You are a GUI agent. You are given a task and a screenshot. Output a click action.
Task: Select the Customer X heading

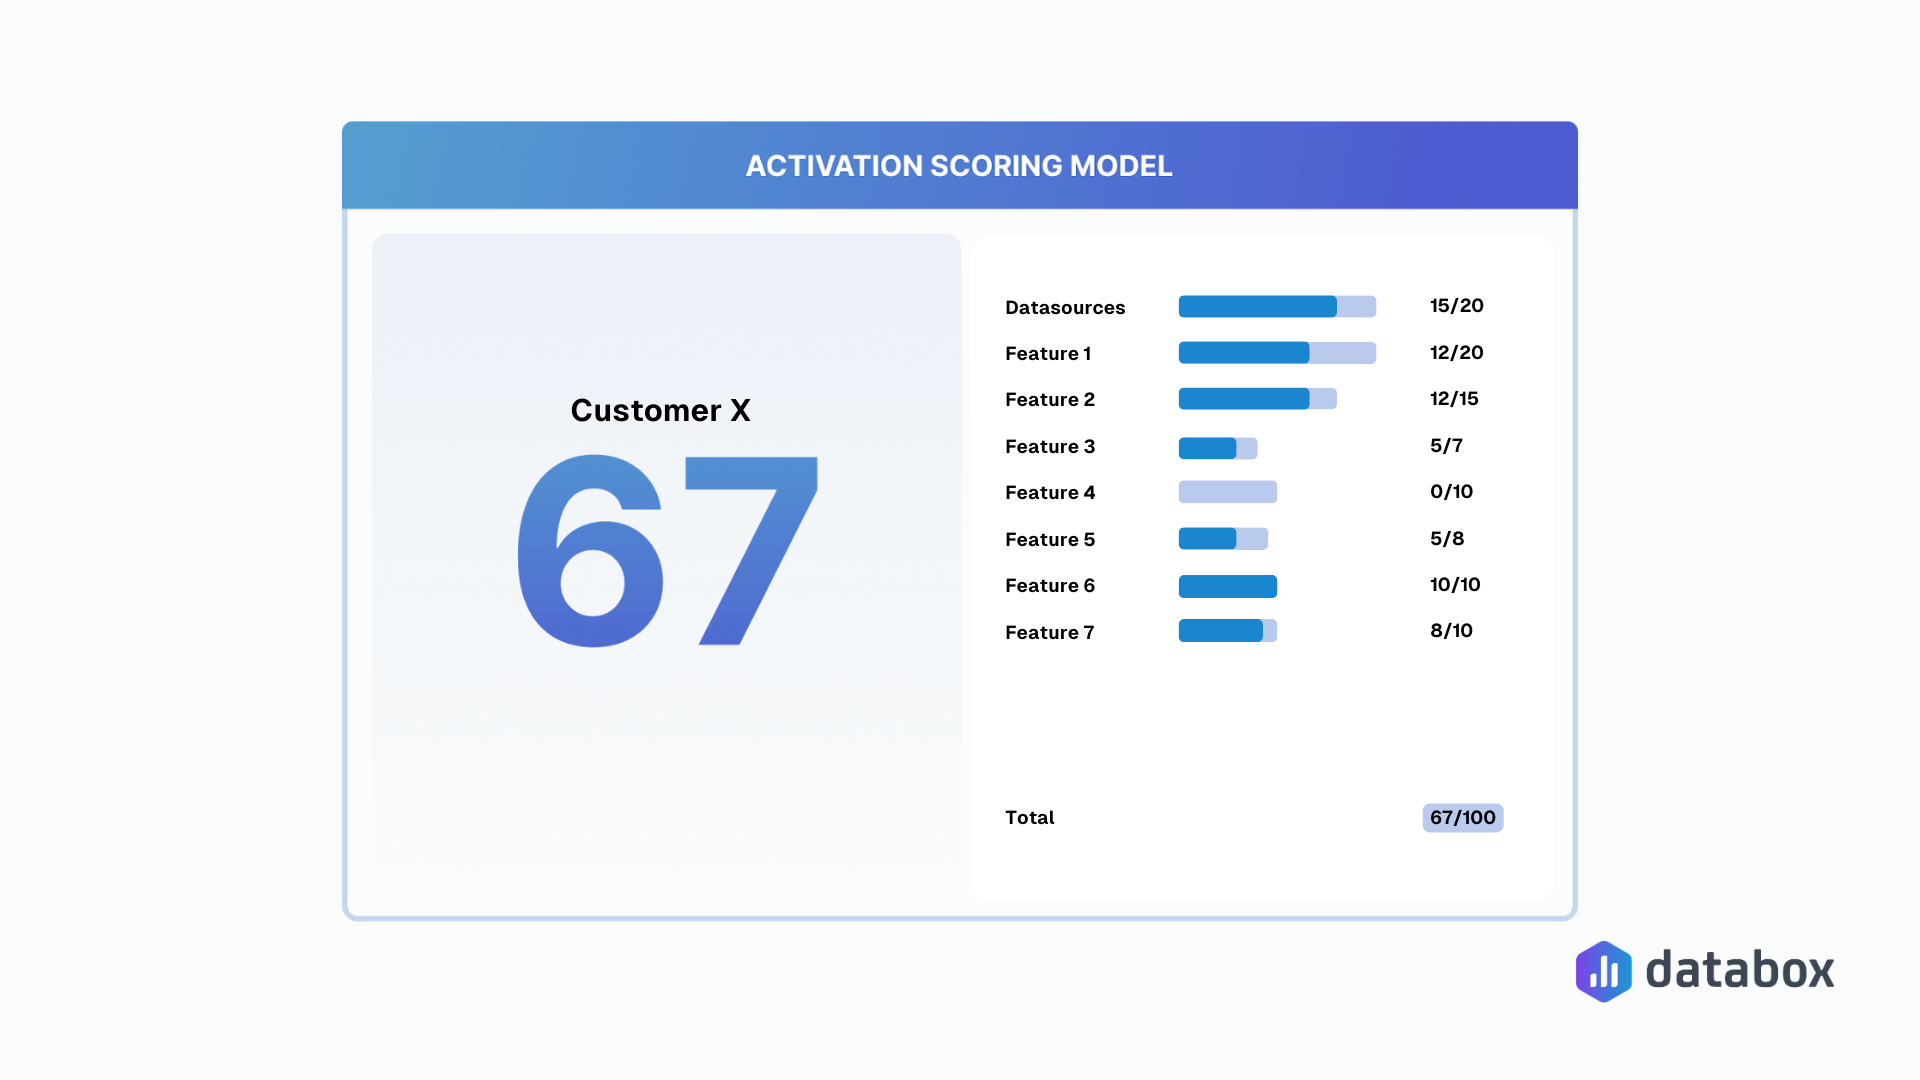[x=660, y=410]
